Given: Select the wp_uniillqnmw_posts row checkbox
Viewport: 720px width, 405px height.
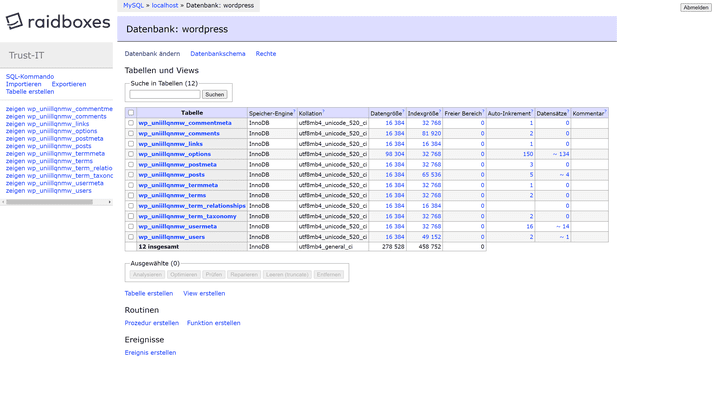Looking at the screenshot, I should 131,175.
